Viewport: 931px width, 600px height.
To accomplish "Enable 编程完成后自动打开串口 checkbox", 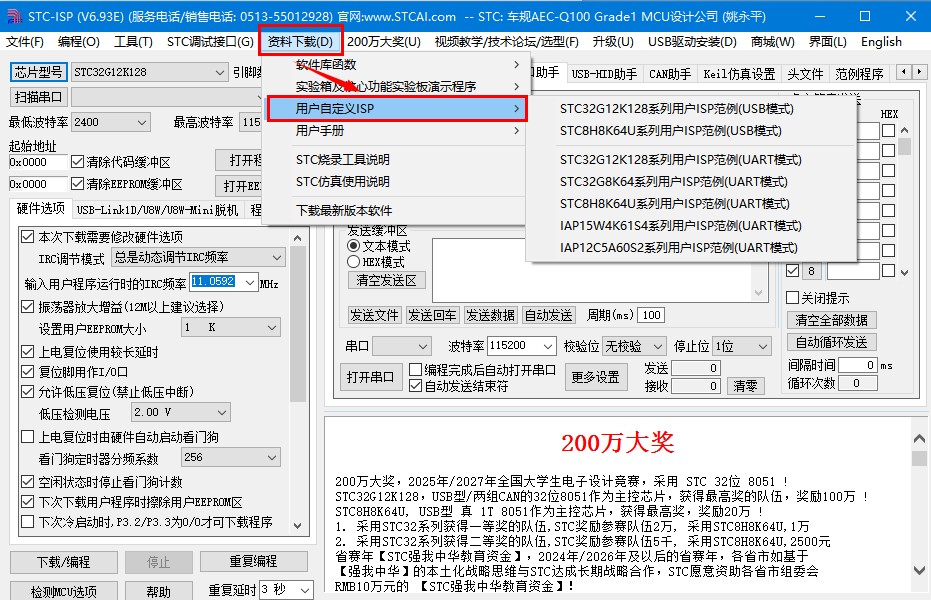I will pyautogui.click(x=416, y=370).
